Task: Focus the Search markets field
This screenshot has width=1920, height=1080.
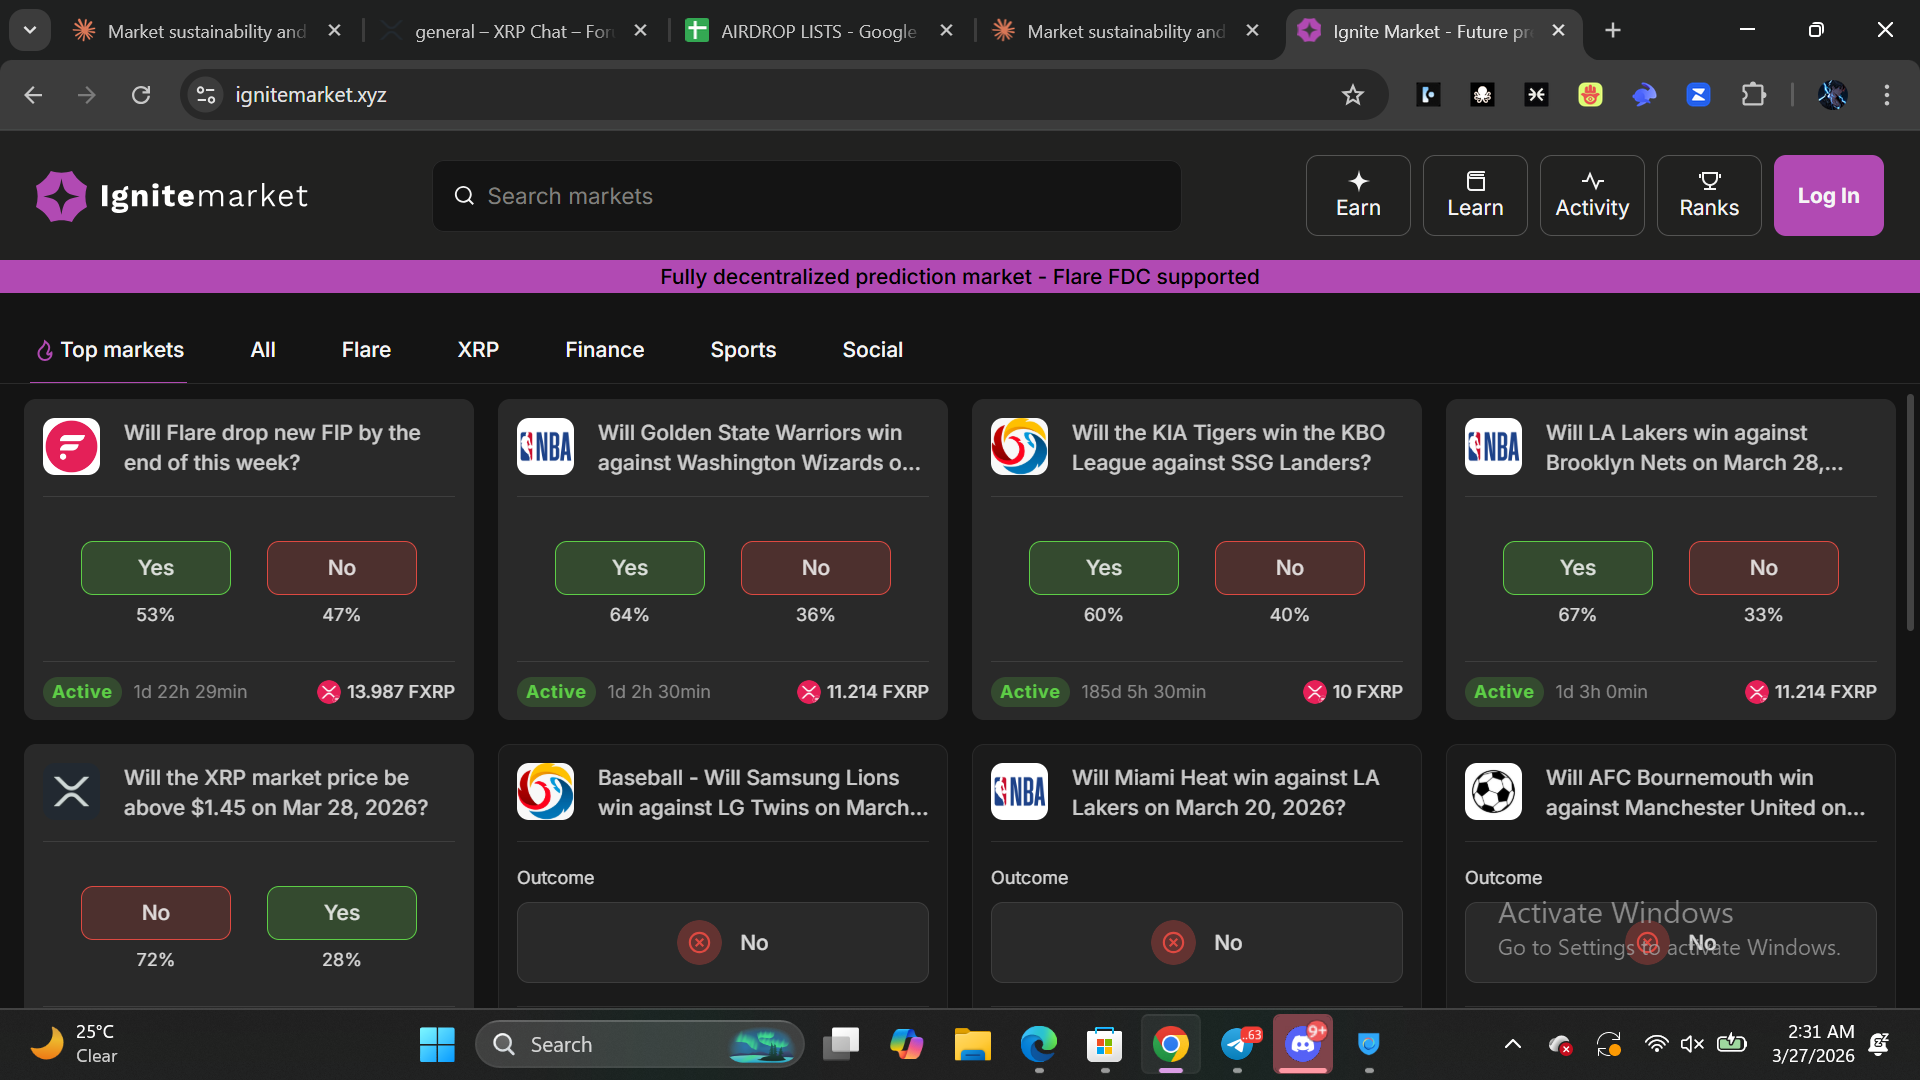Action: point(806,196)
